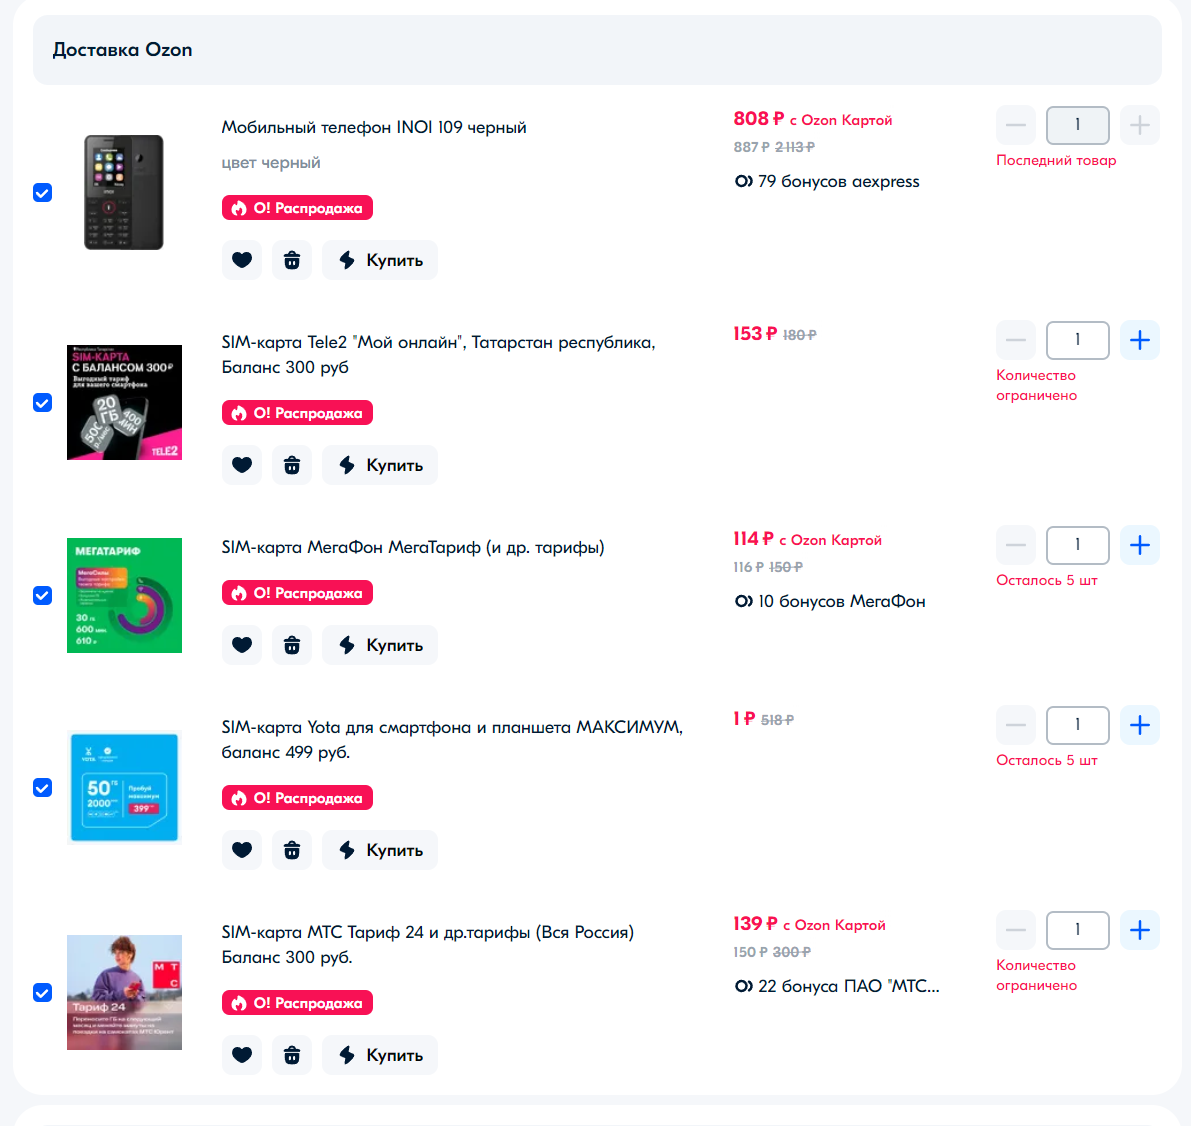This screenshot has width=1191, height=1126.
Task: Toggle the MTS SIM card checkbox
Action: [43, 992]
